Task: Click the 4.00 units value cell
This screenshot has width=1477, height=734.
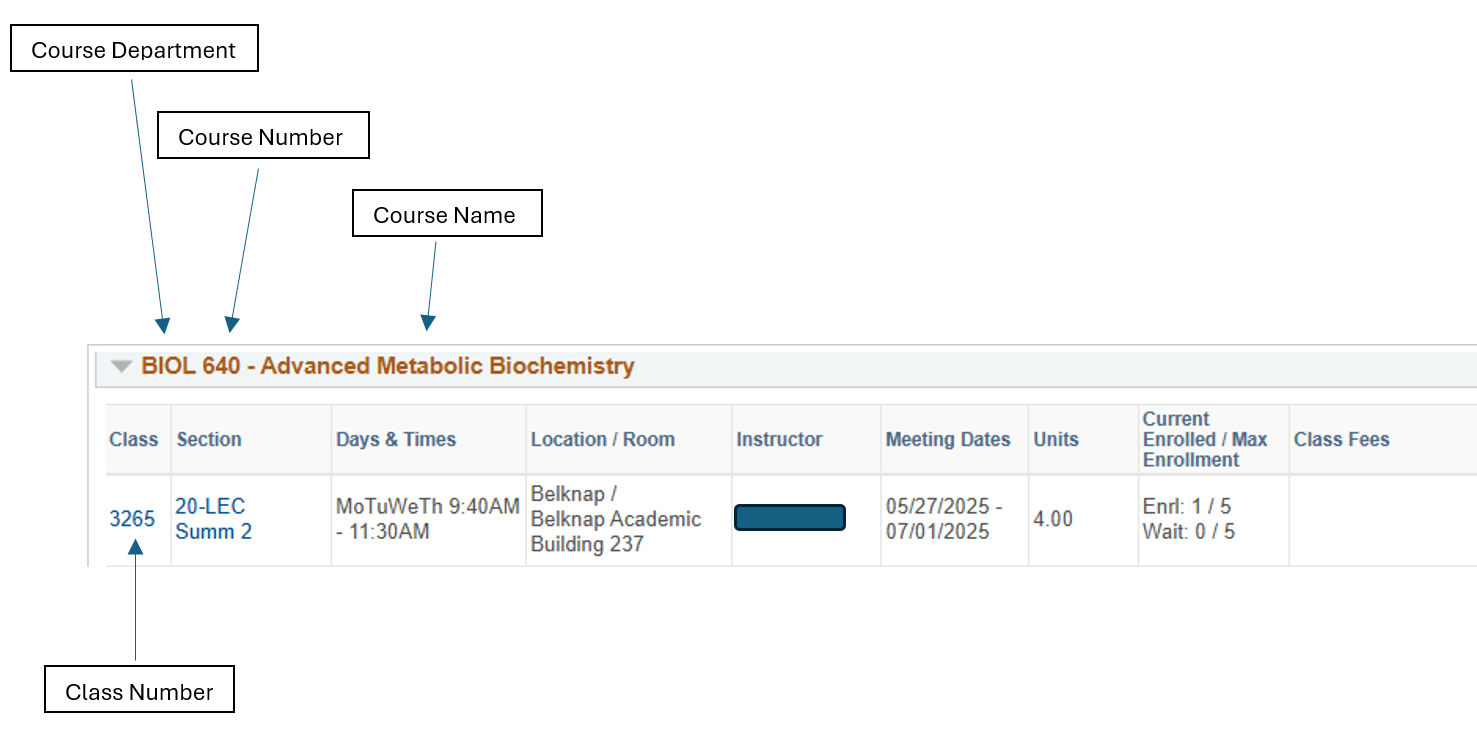Action: (1053, 519)
